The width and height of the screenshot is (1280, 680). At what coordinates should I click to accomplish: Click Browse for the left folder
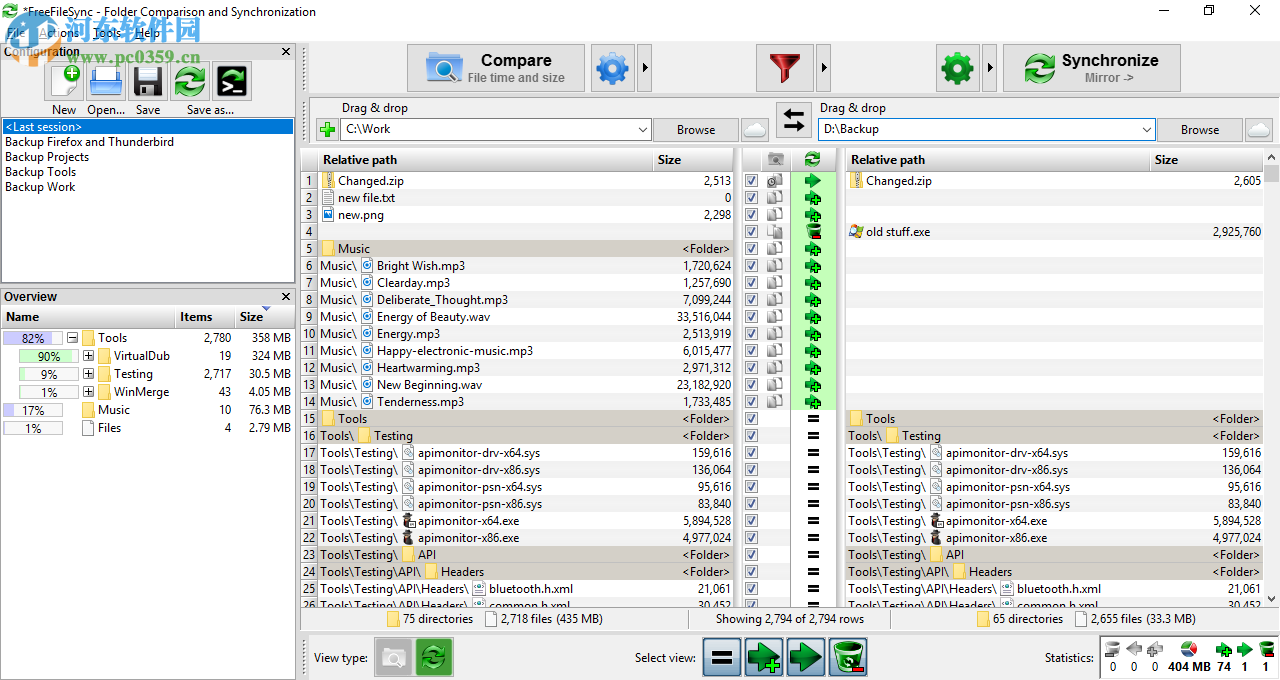point(695,129)
